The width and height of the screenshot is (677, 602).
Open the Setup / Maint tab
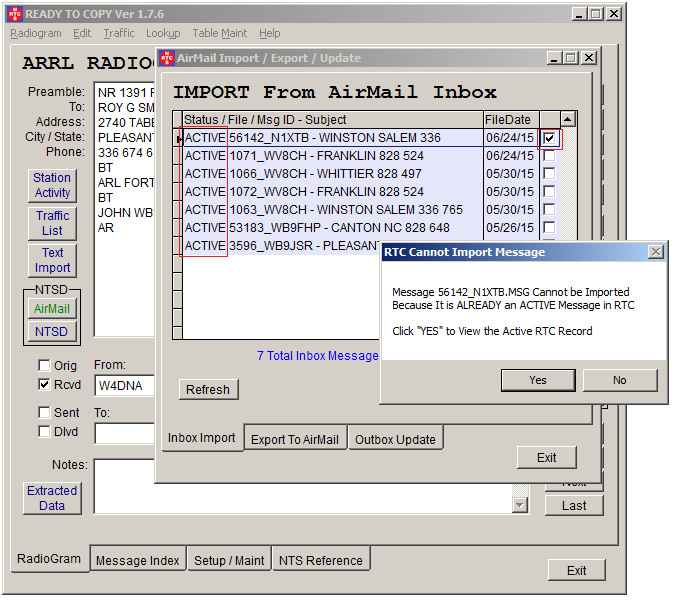tap(229, 560)
